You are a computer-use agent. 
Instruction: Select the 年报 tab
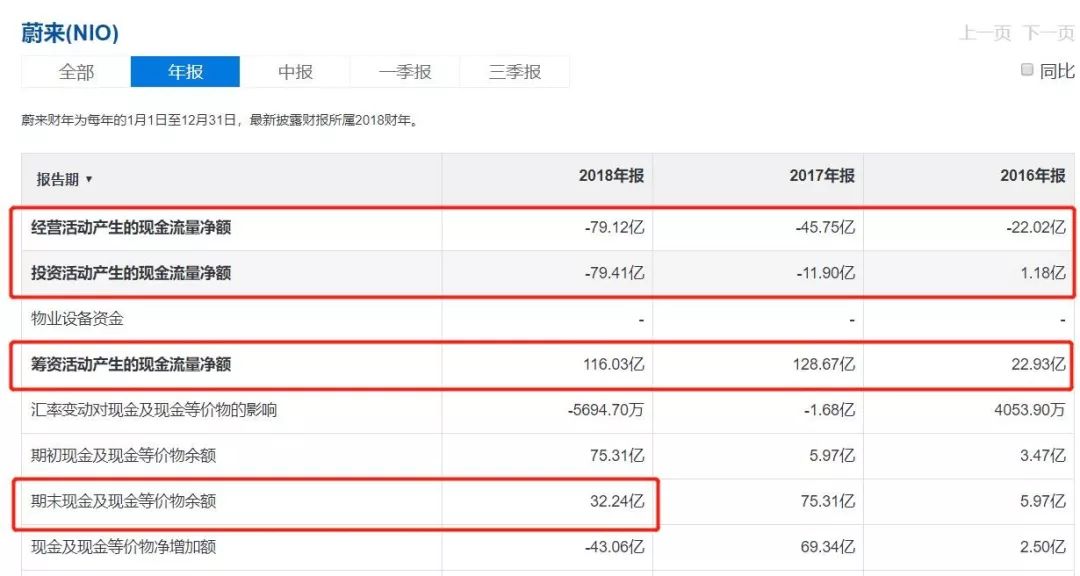click(x=185, y=72)
